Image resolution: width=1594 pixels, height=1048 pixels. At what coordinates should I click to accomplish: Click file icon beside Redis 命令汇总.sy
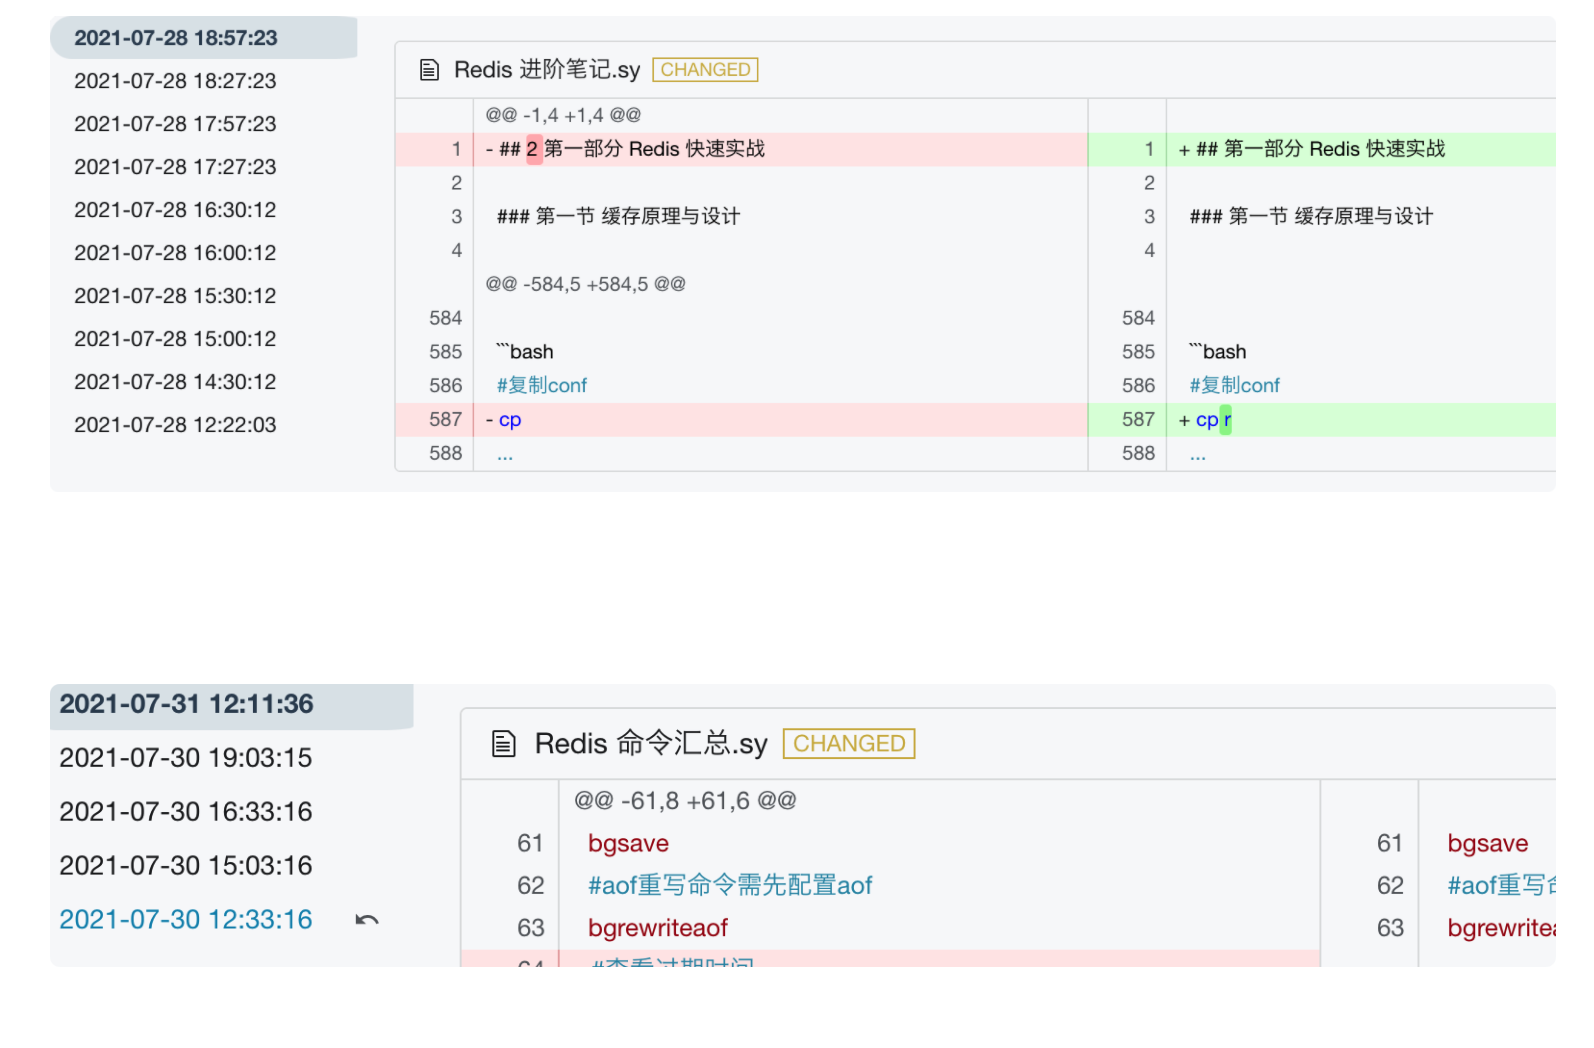504,744
